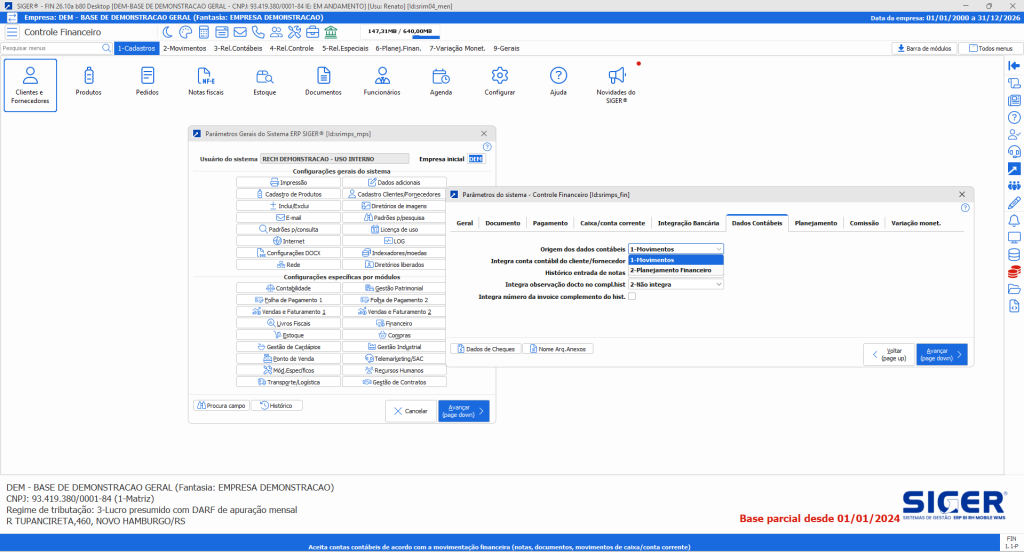The image size is (1024, 552).
Task: Click the envelope e-mail toolbar icon
Action: (x=240, y=31)
